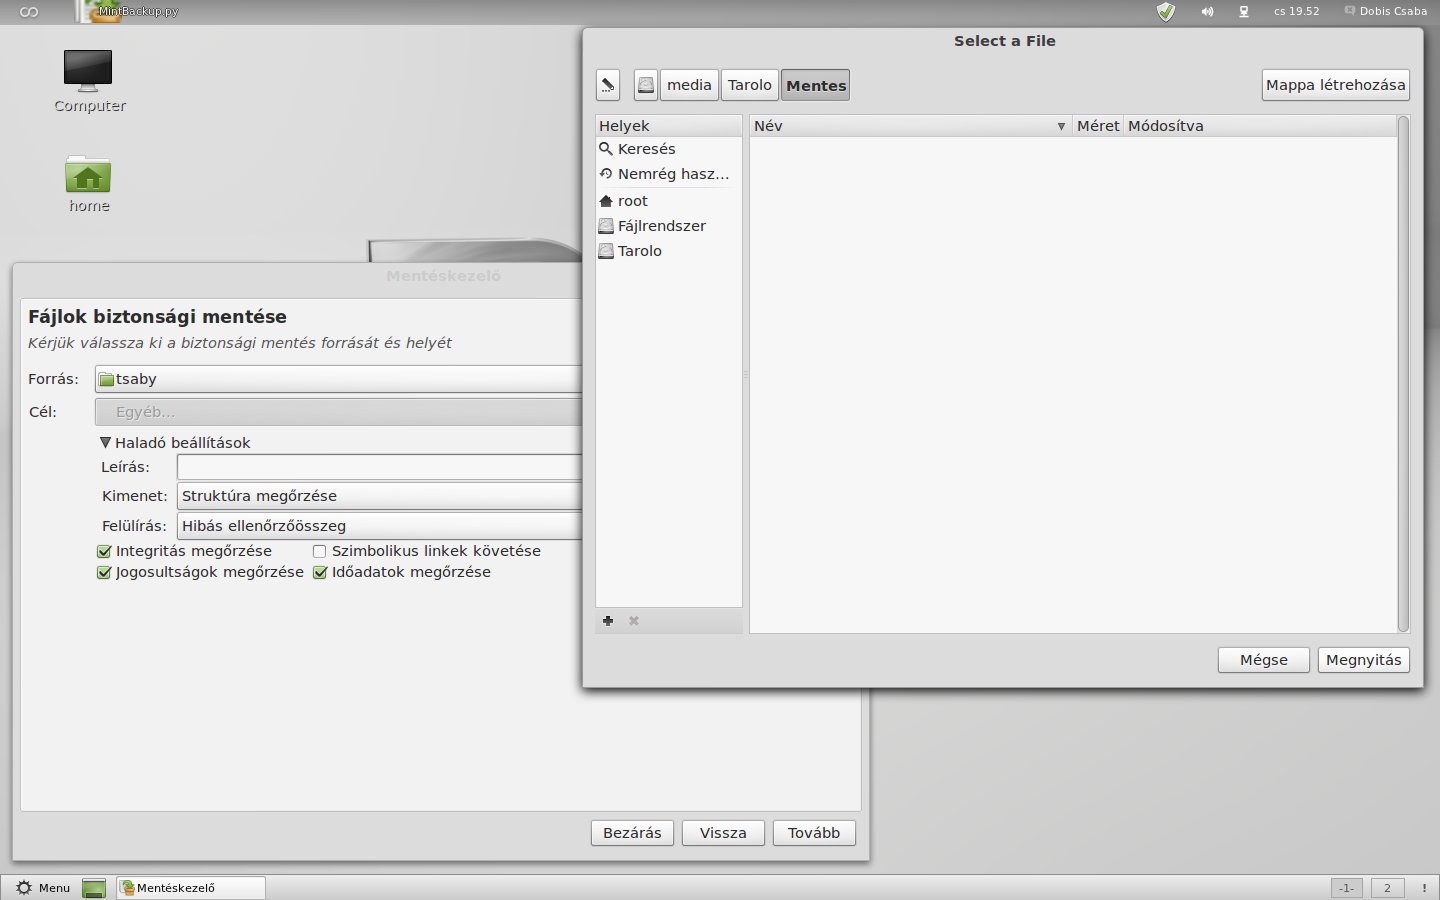Viewport: 1440px width, 900px height.
Task: Click Tovább in Mentéskezelő window
Action: (814, 833)
